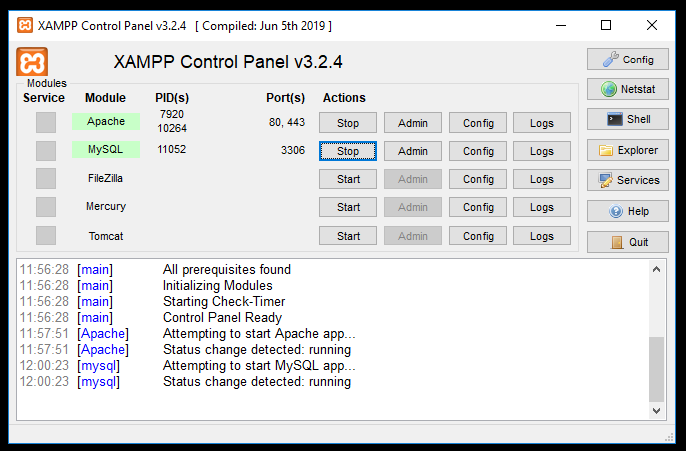Click the 'Control Panel Ready' log line
Viewport: 686px width, 451px height.
click(222, 317)
